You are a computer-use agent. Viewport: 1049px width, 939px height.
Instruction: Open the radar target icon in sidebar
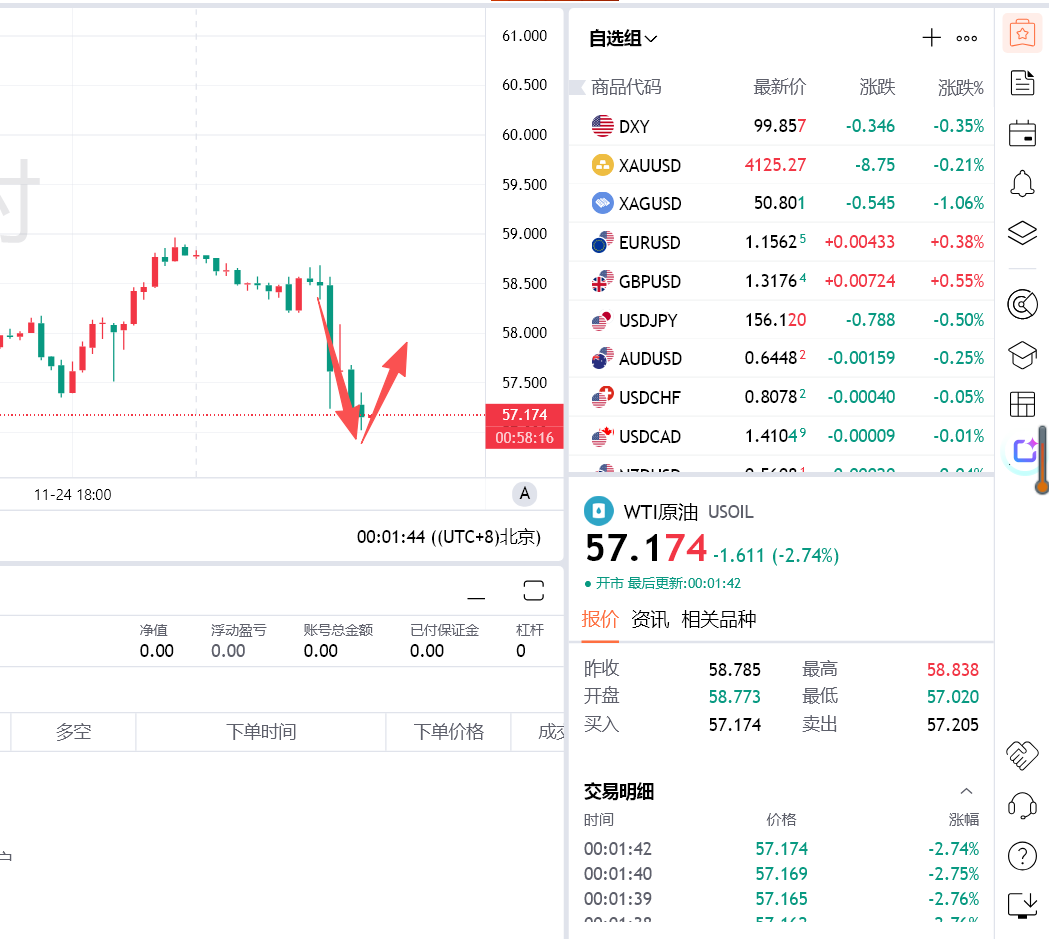point(1022,305)
